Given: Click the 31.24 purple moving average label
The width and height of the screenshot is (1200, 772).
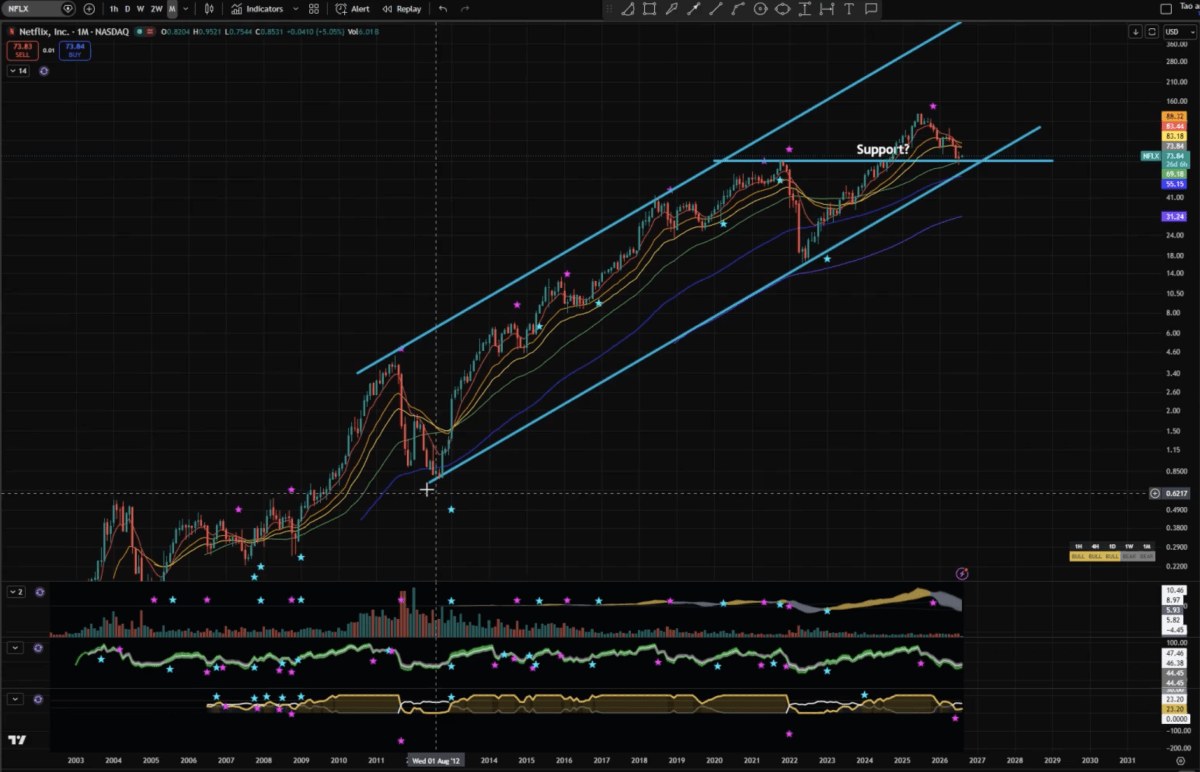Looking at the screenshot, I should (x=1175, y=216).
